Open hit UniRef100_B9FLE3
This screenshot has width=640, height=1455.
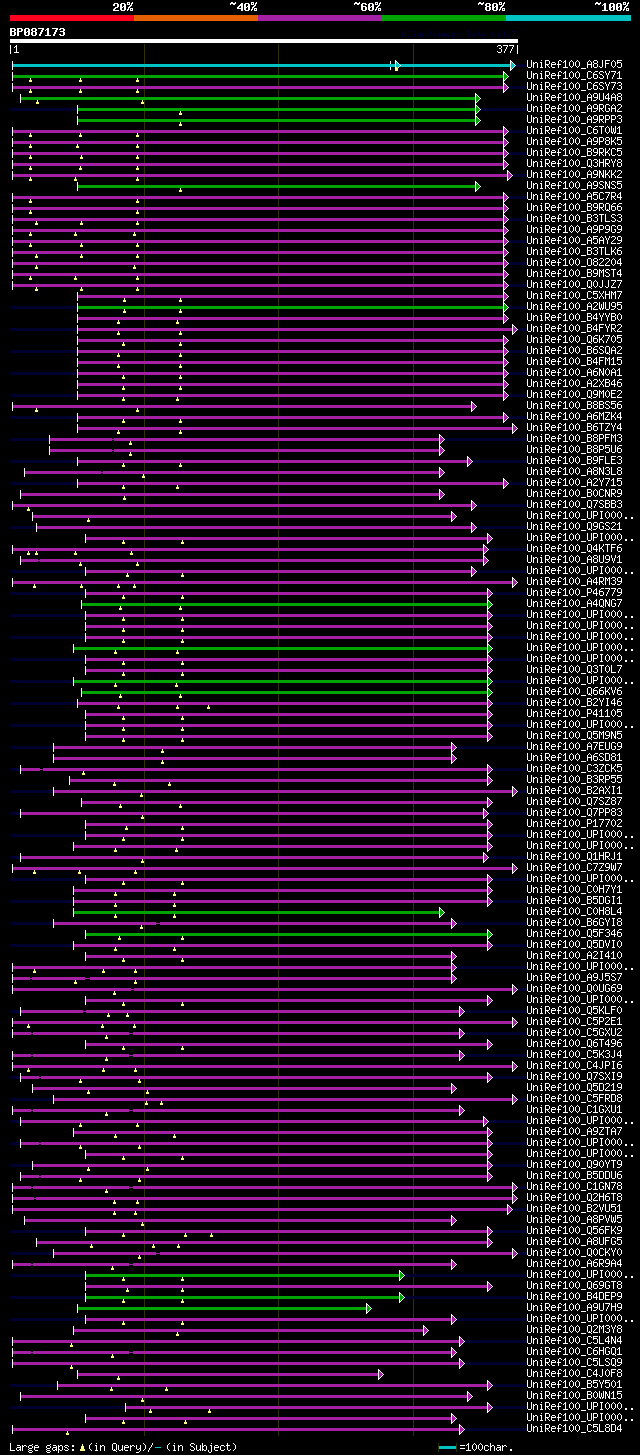574,461
